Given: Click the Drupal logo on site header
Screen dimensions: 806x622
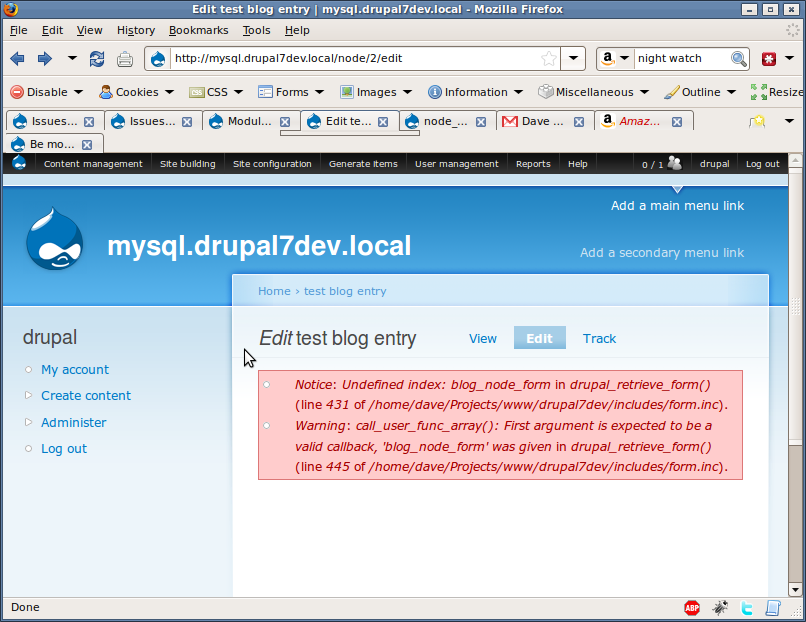Looking at the screenshot, I should (55, 239).
